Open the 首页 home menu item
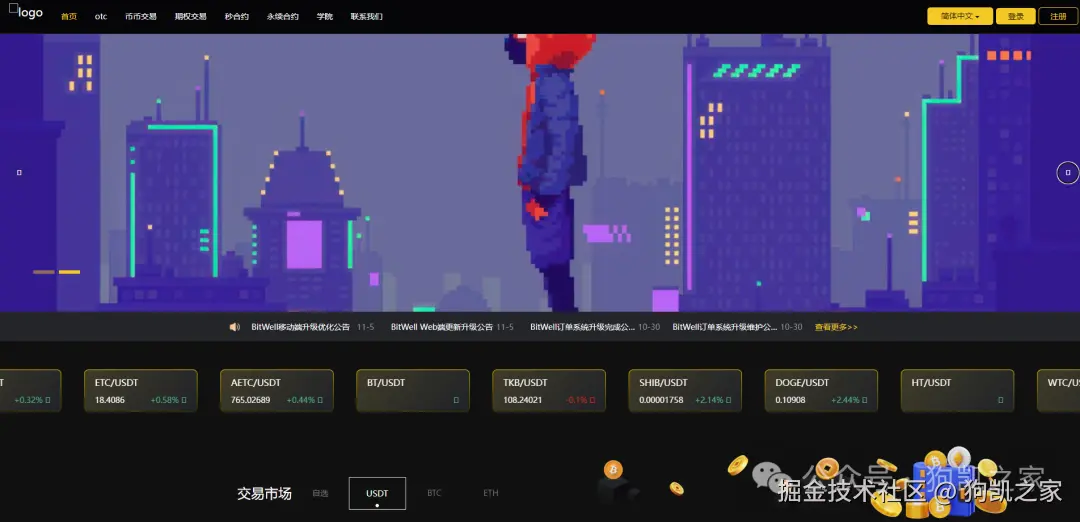This screenshot has height=522, width=1080. [x=69, y=17]
